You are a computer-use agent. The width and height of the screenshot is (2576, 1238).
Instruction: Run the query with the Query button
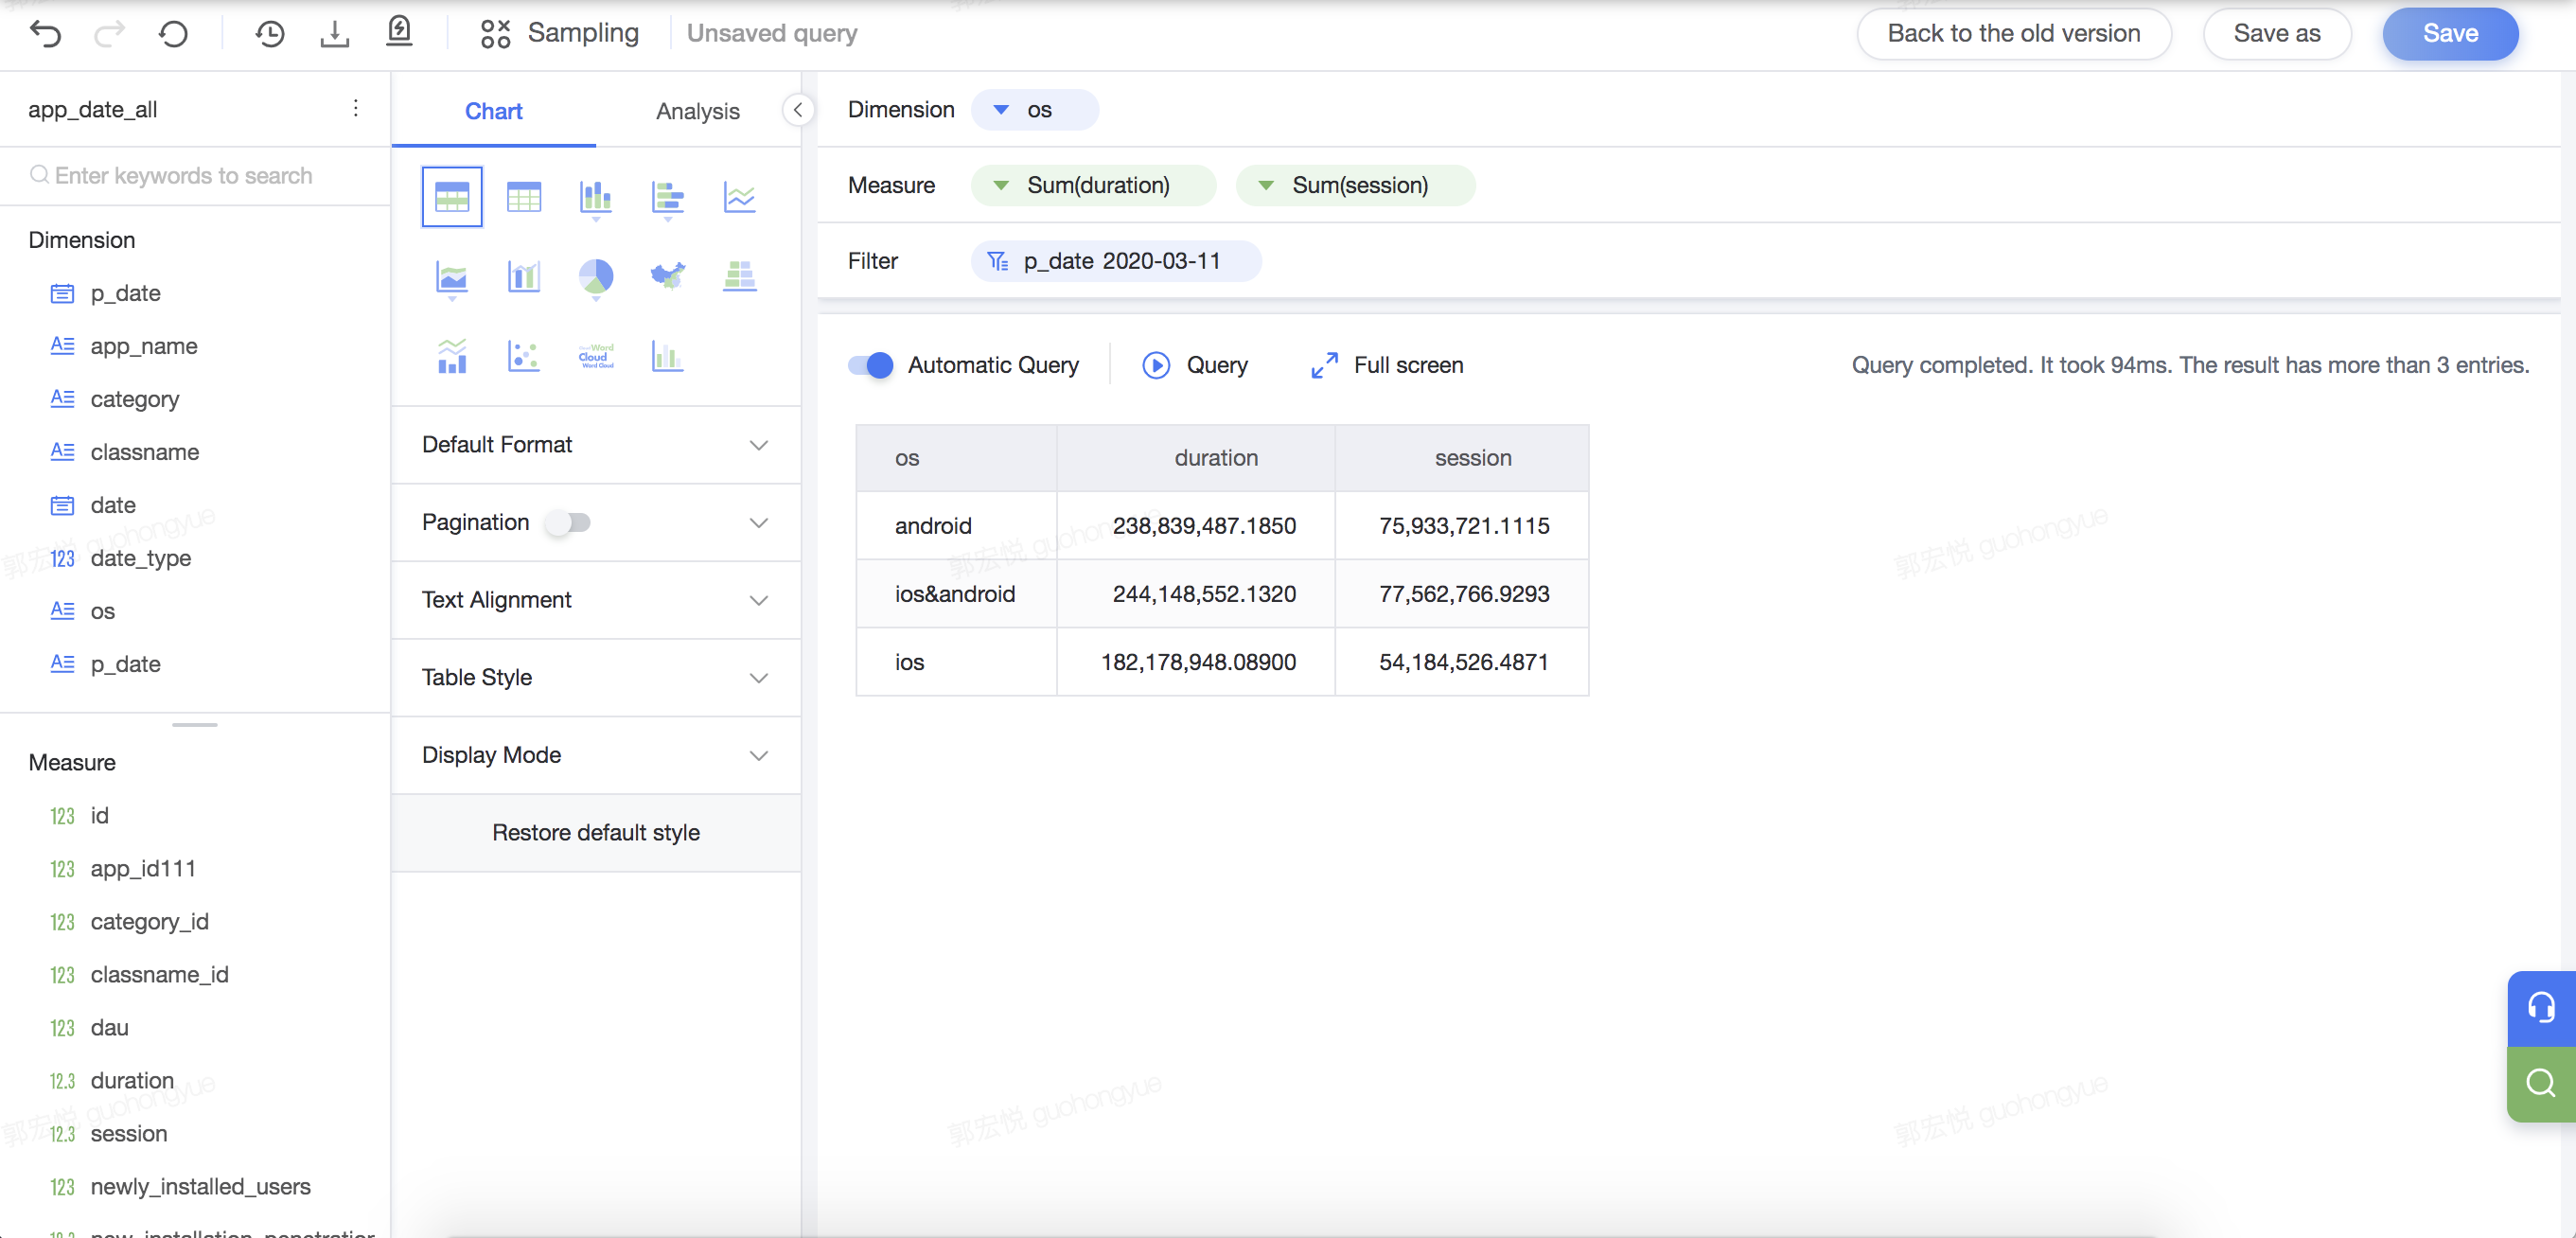click(1196, 365)
